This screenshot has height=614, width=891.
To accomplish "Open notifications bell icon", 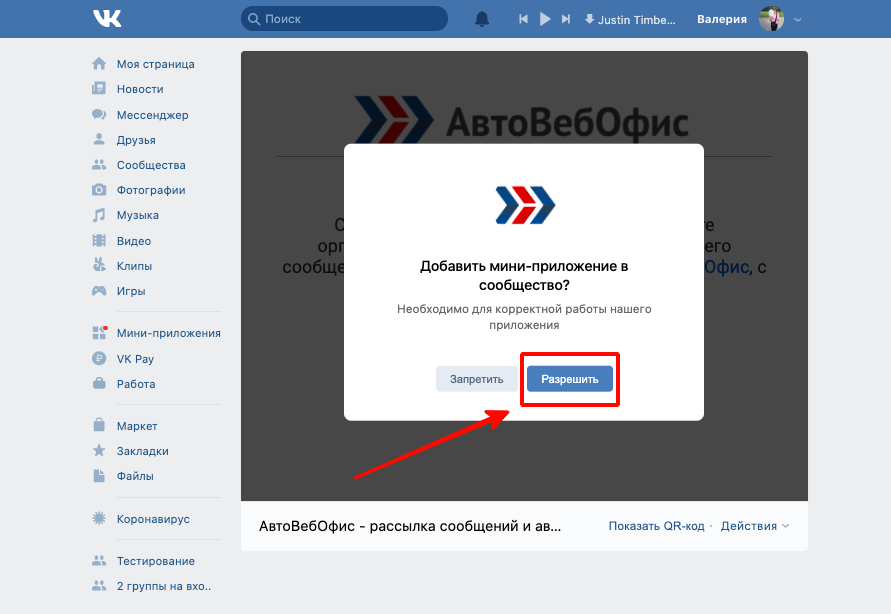I will (482, 19).
